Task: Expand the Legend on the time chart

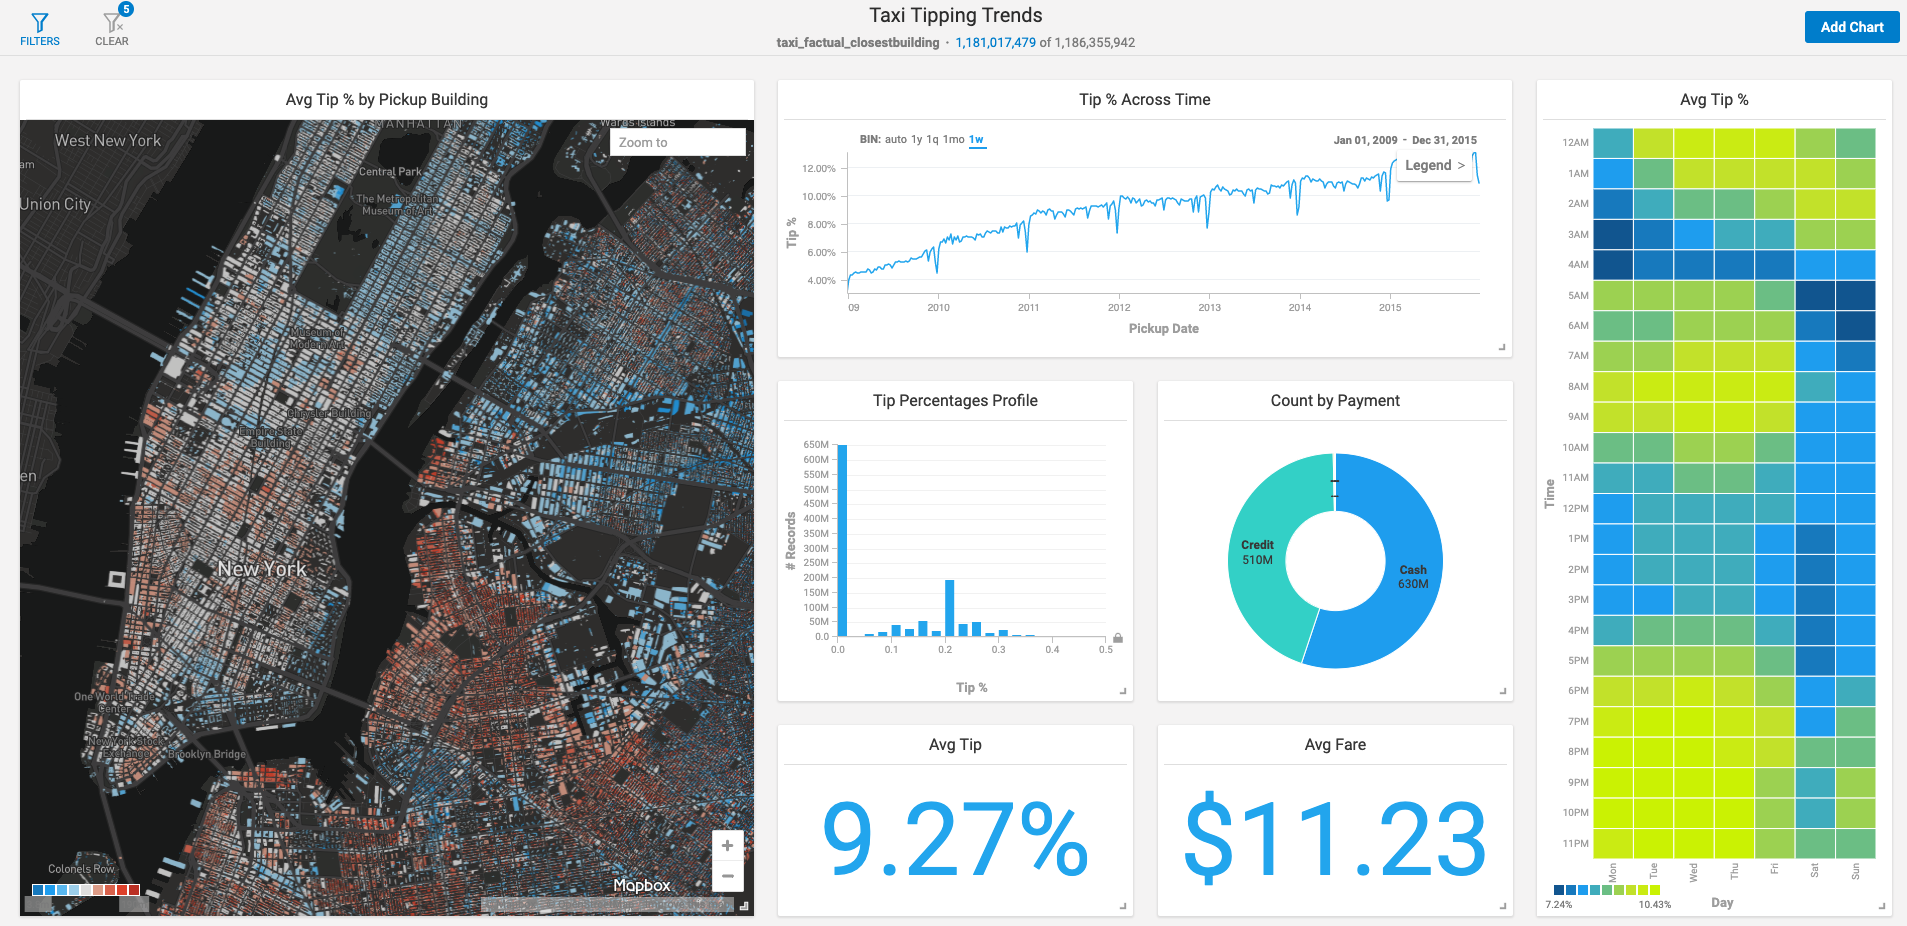Action: (x=1434, y=165)
